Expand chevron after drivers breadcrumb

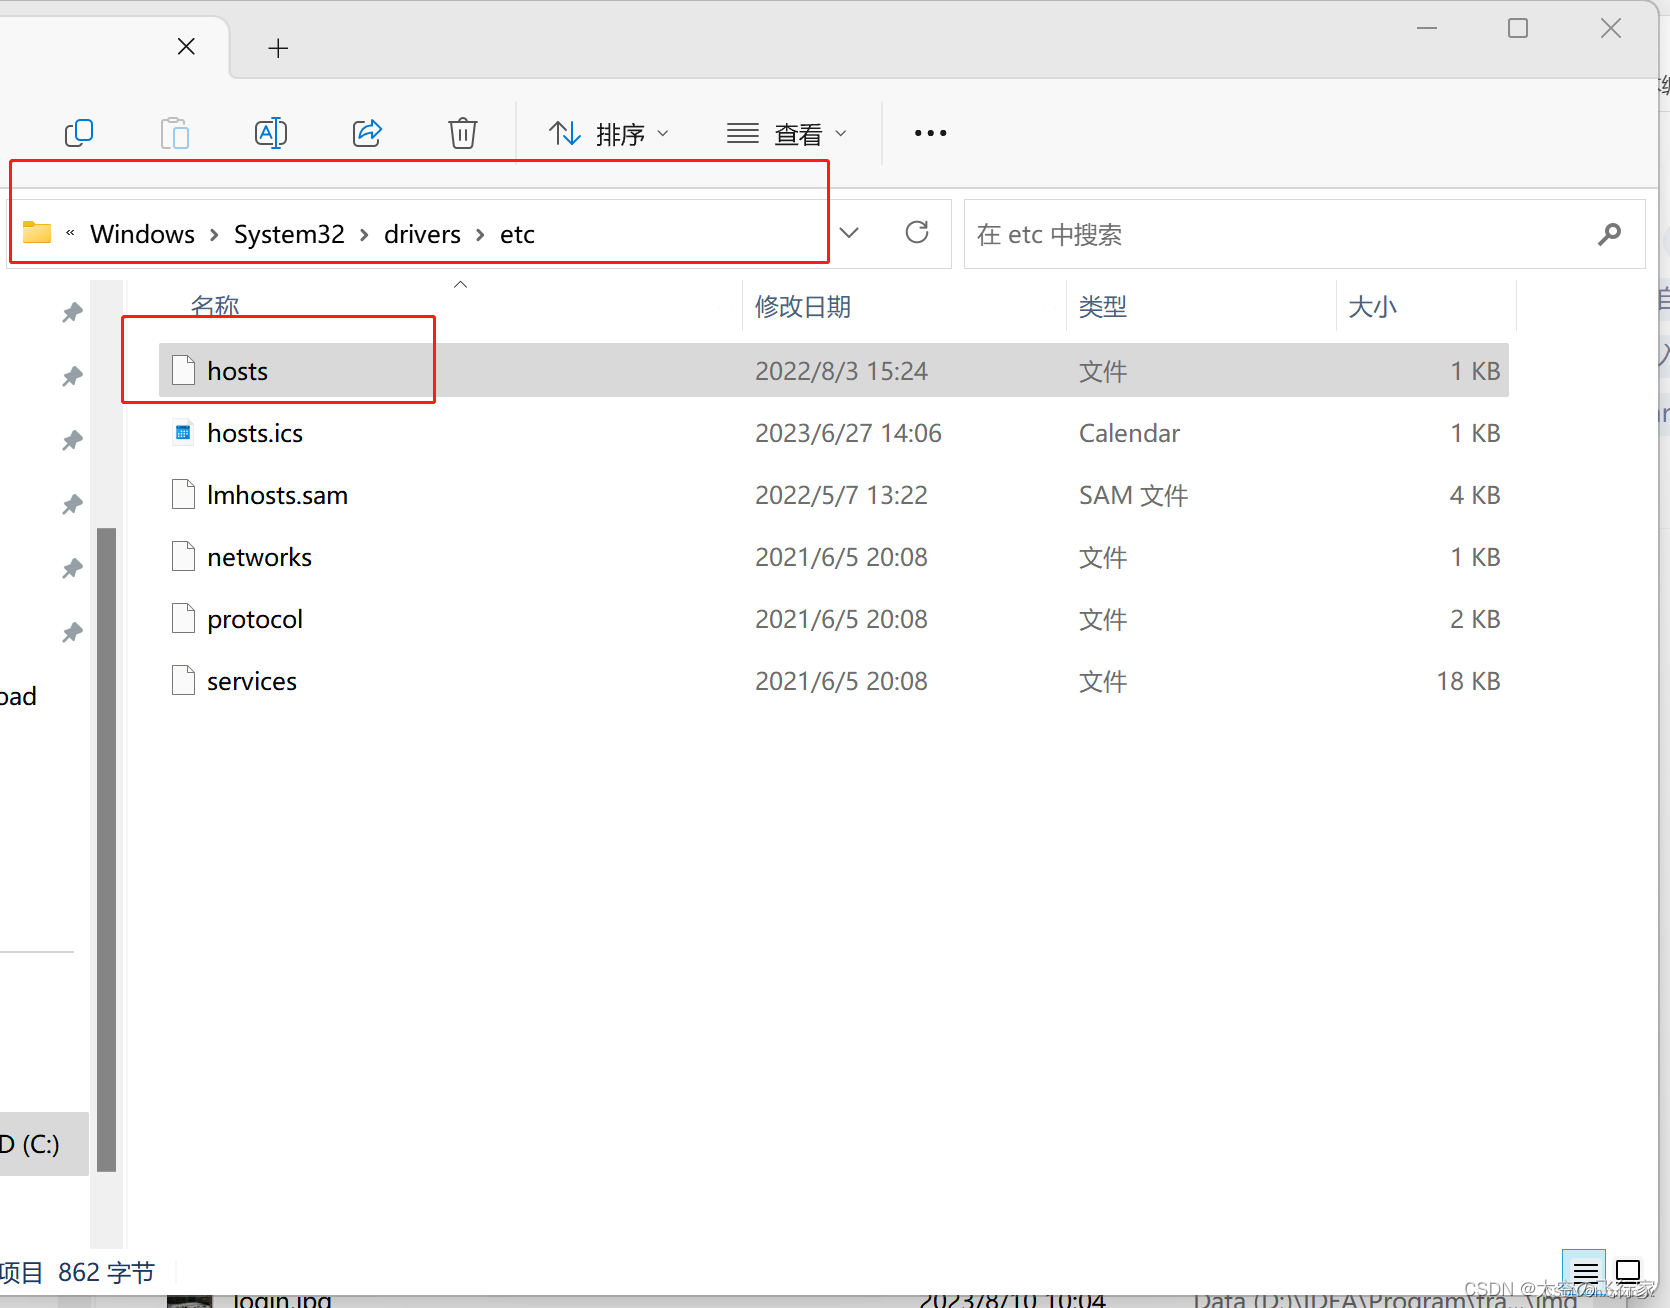tap(480, 235)
